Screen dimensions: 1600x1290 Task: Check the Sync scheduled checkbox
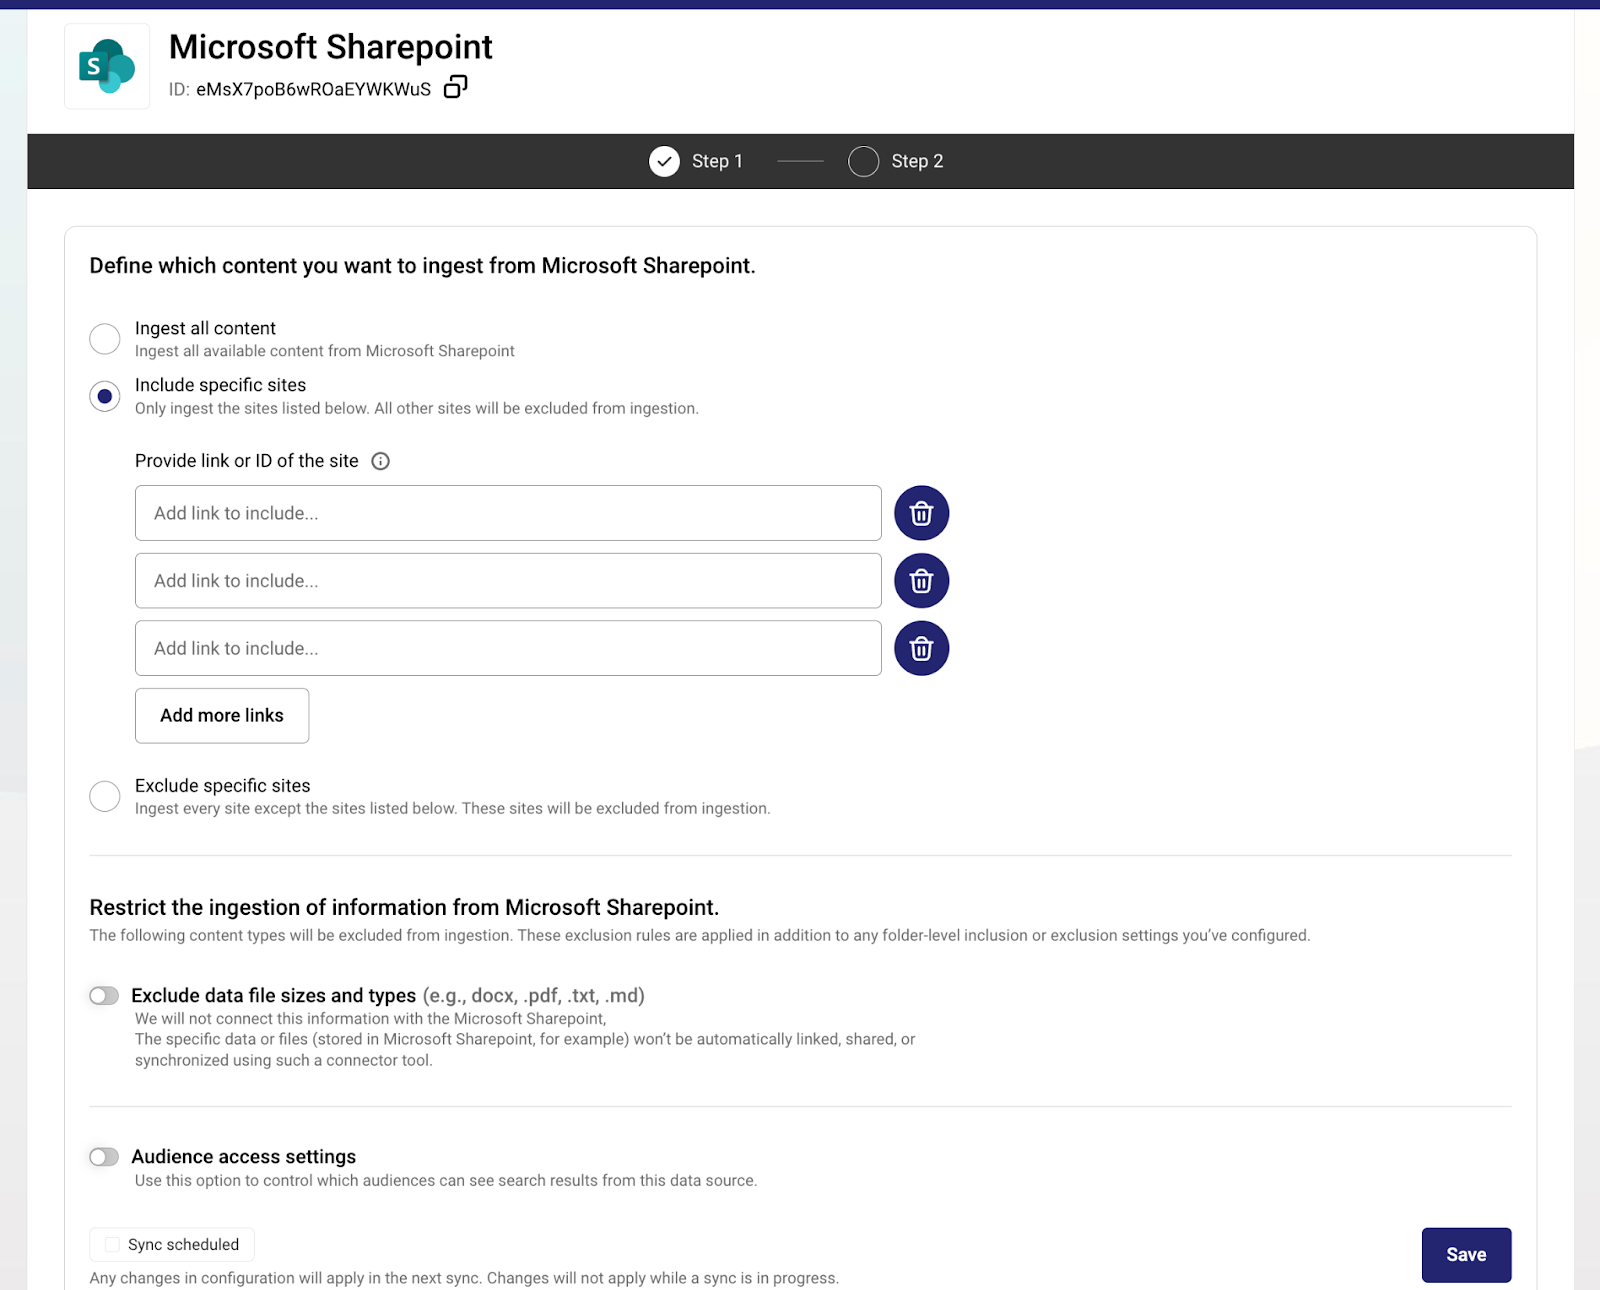[112, 1245]
